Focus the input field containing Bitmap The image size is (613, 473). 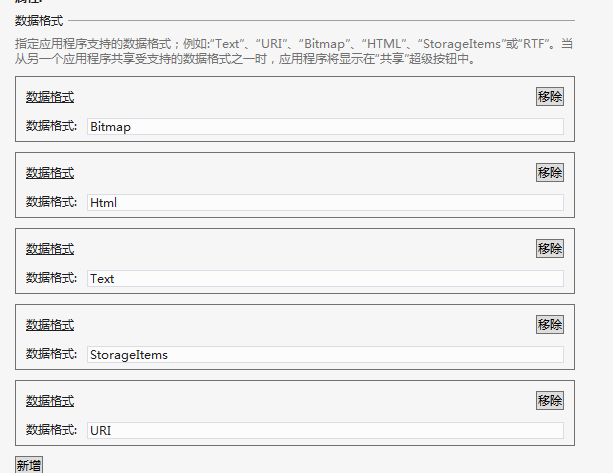point(325,127)
